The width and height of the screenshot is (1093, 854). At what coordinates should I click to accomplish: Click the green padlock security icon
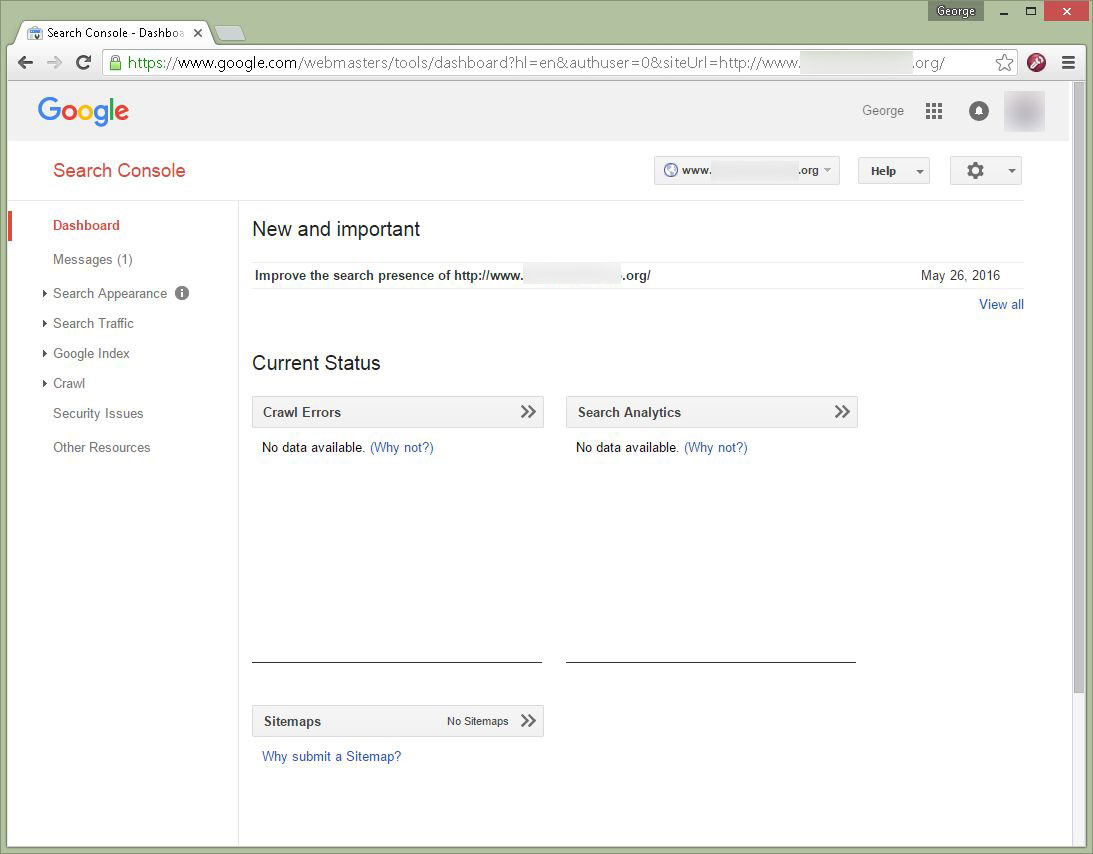(x=115, y=63)
